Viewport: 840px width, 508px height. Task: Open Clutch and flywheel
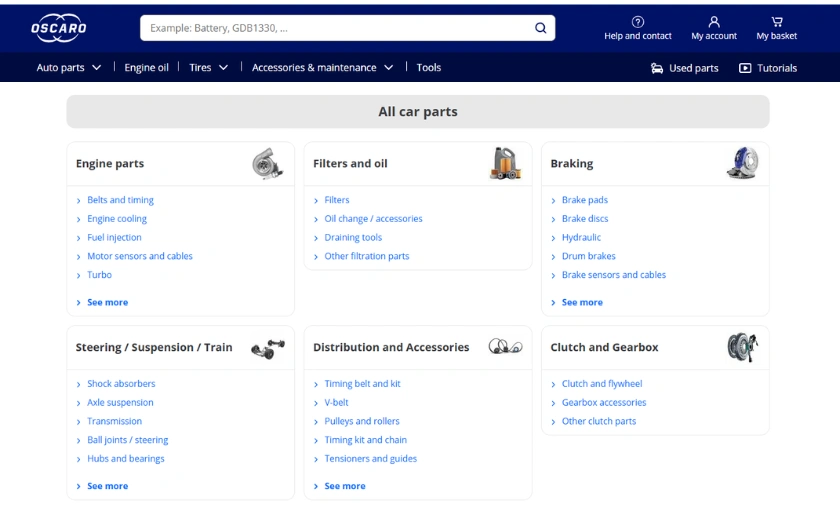coord(602,384)
